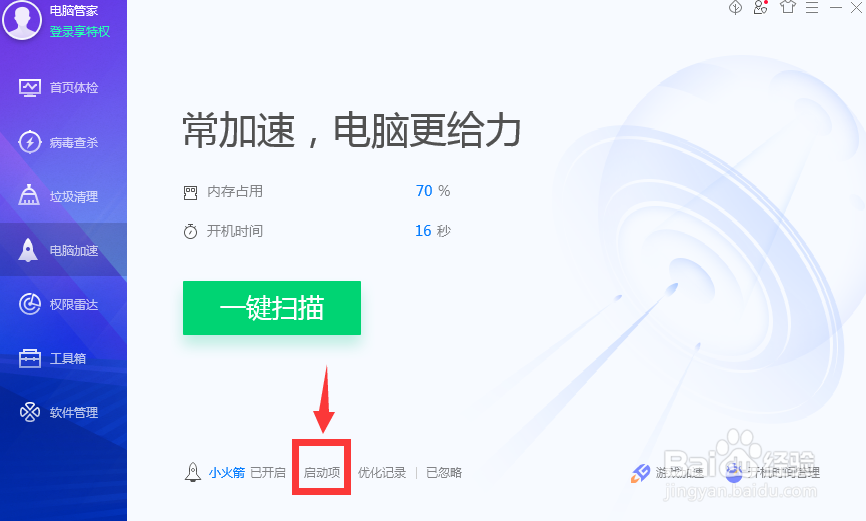Open the user icon with red dot
Screen dimensions: 866x521
761,7
